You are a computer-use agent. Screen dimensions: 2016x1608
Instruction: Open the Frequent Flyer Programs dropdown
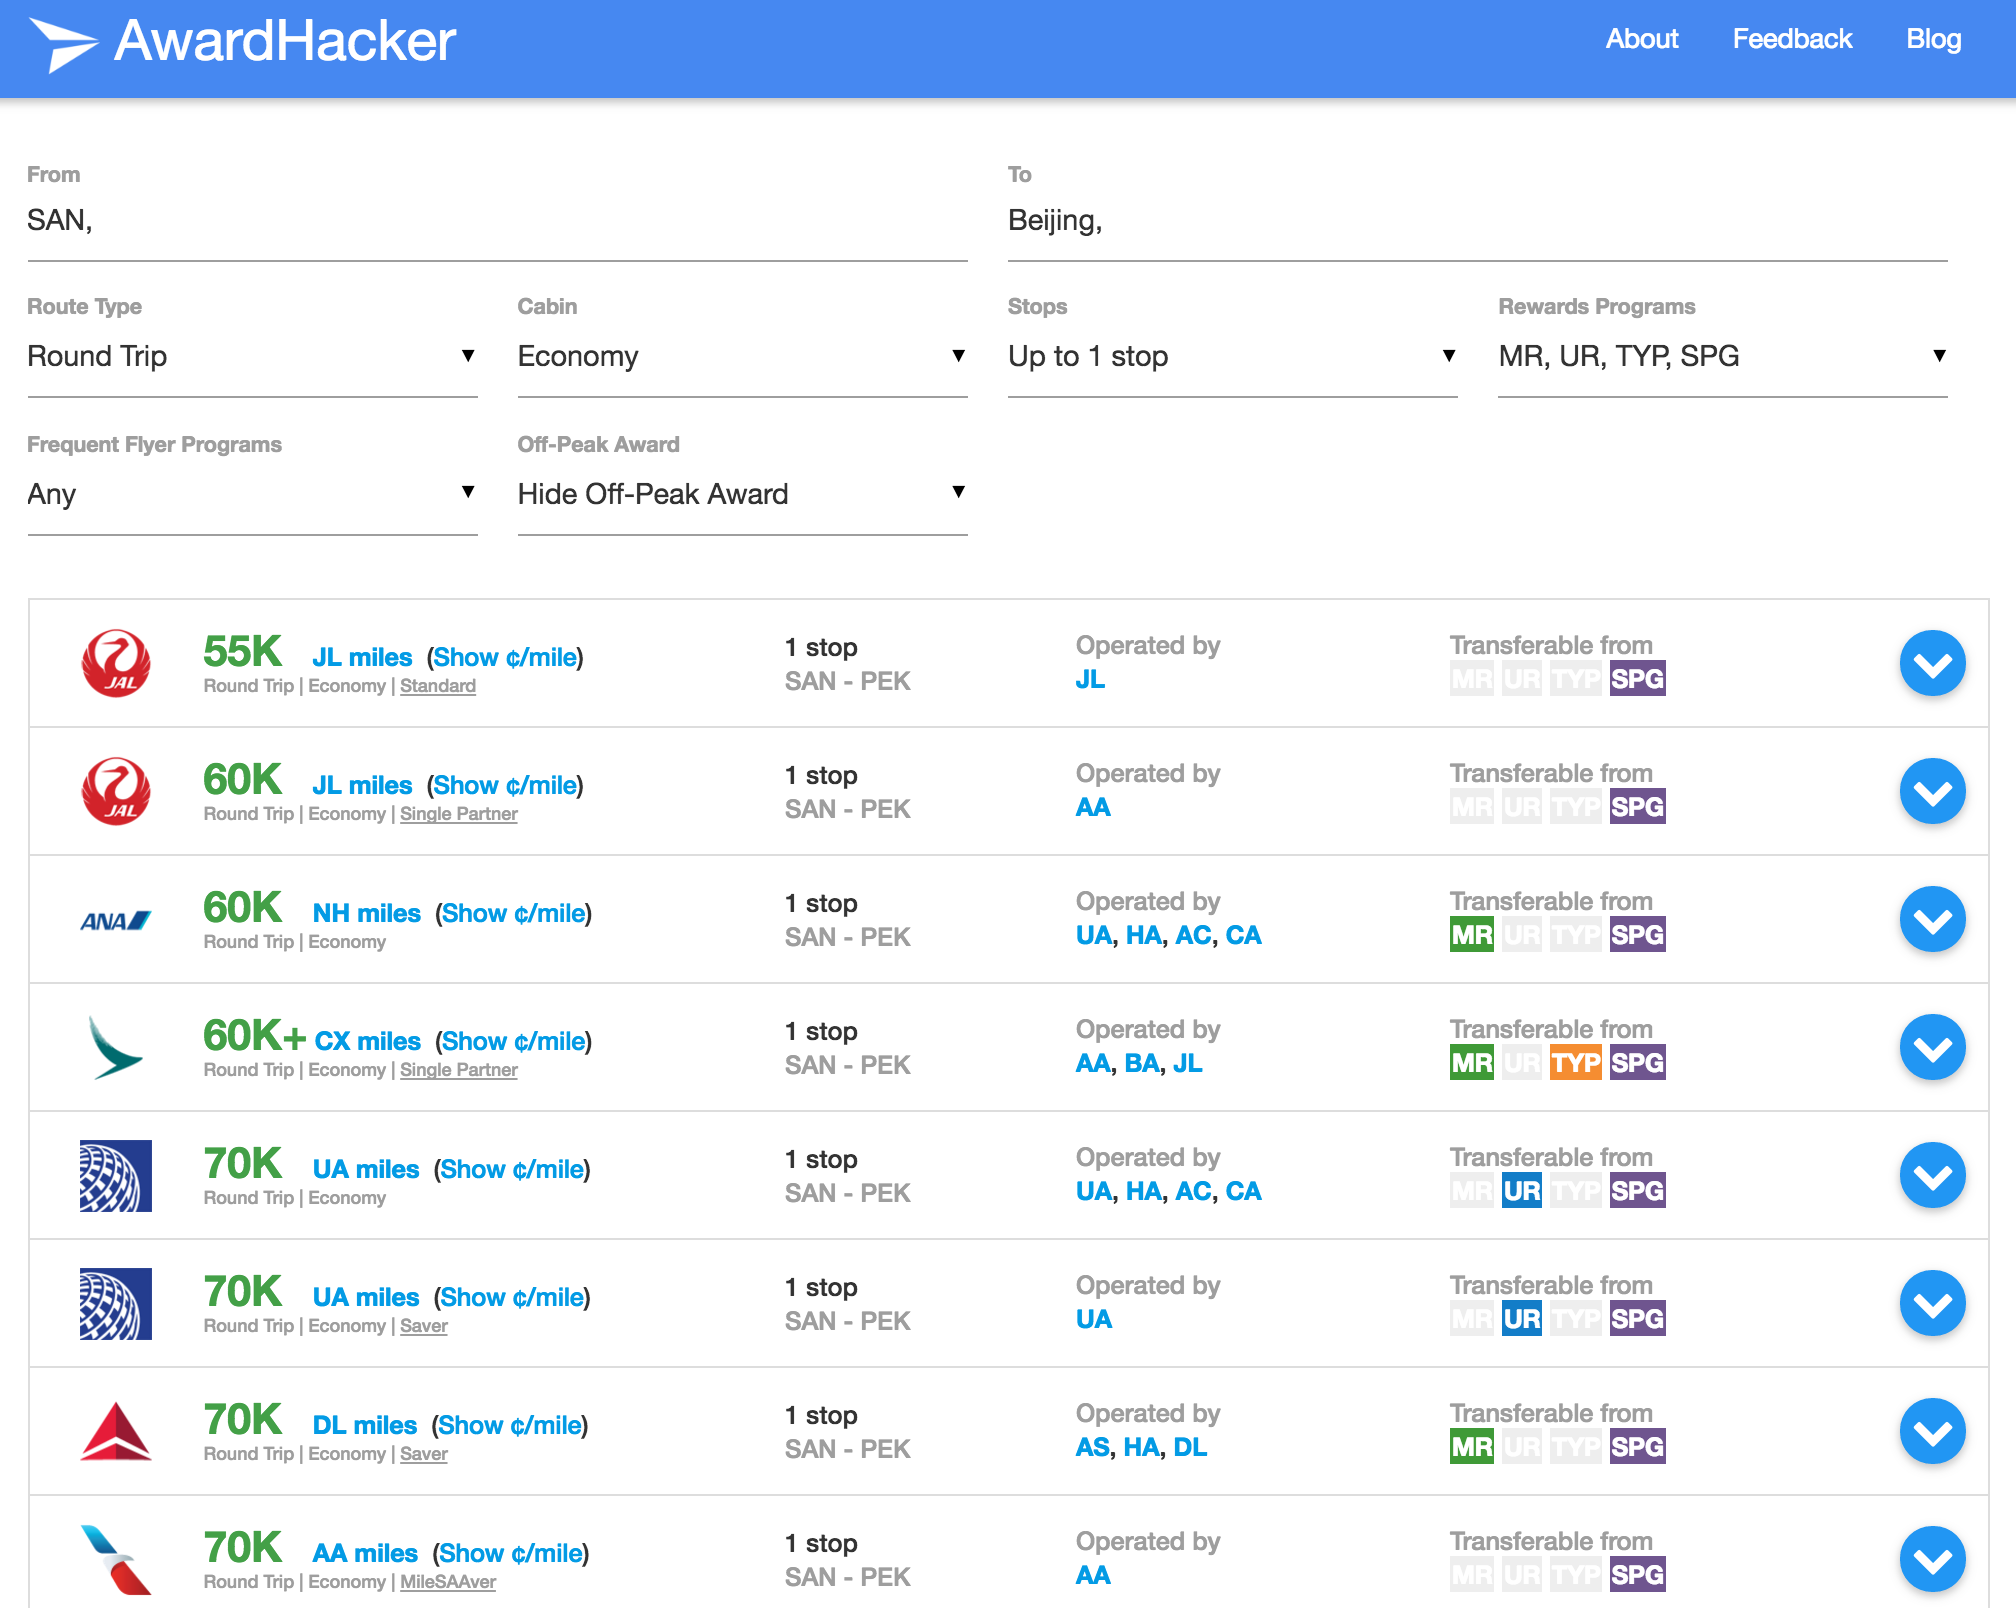(252, 495)
